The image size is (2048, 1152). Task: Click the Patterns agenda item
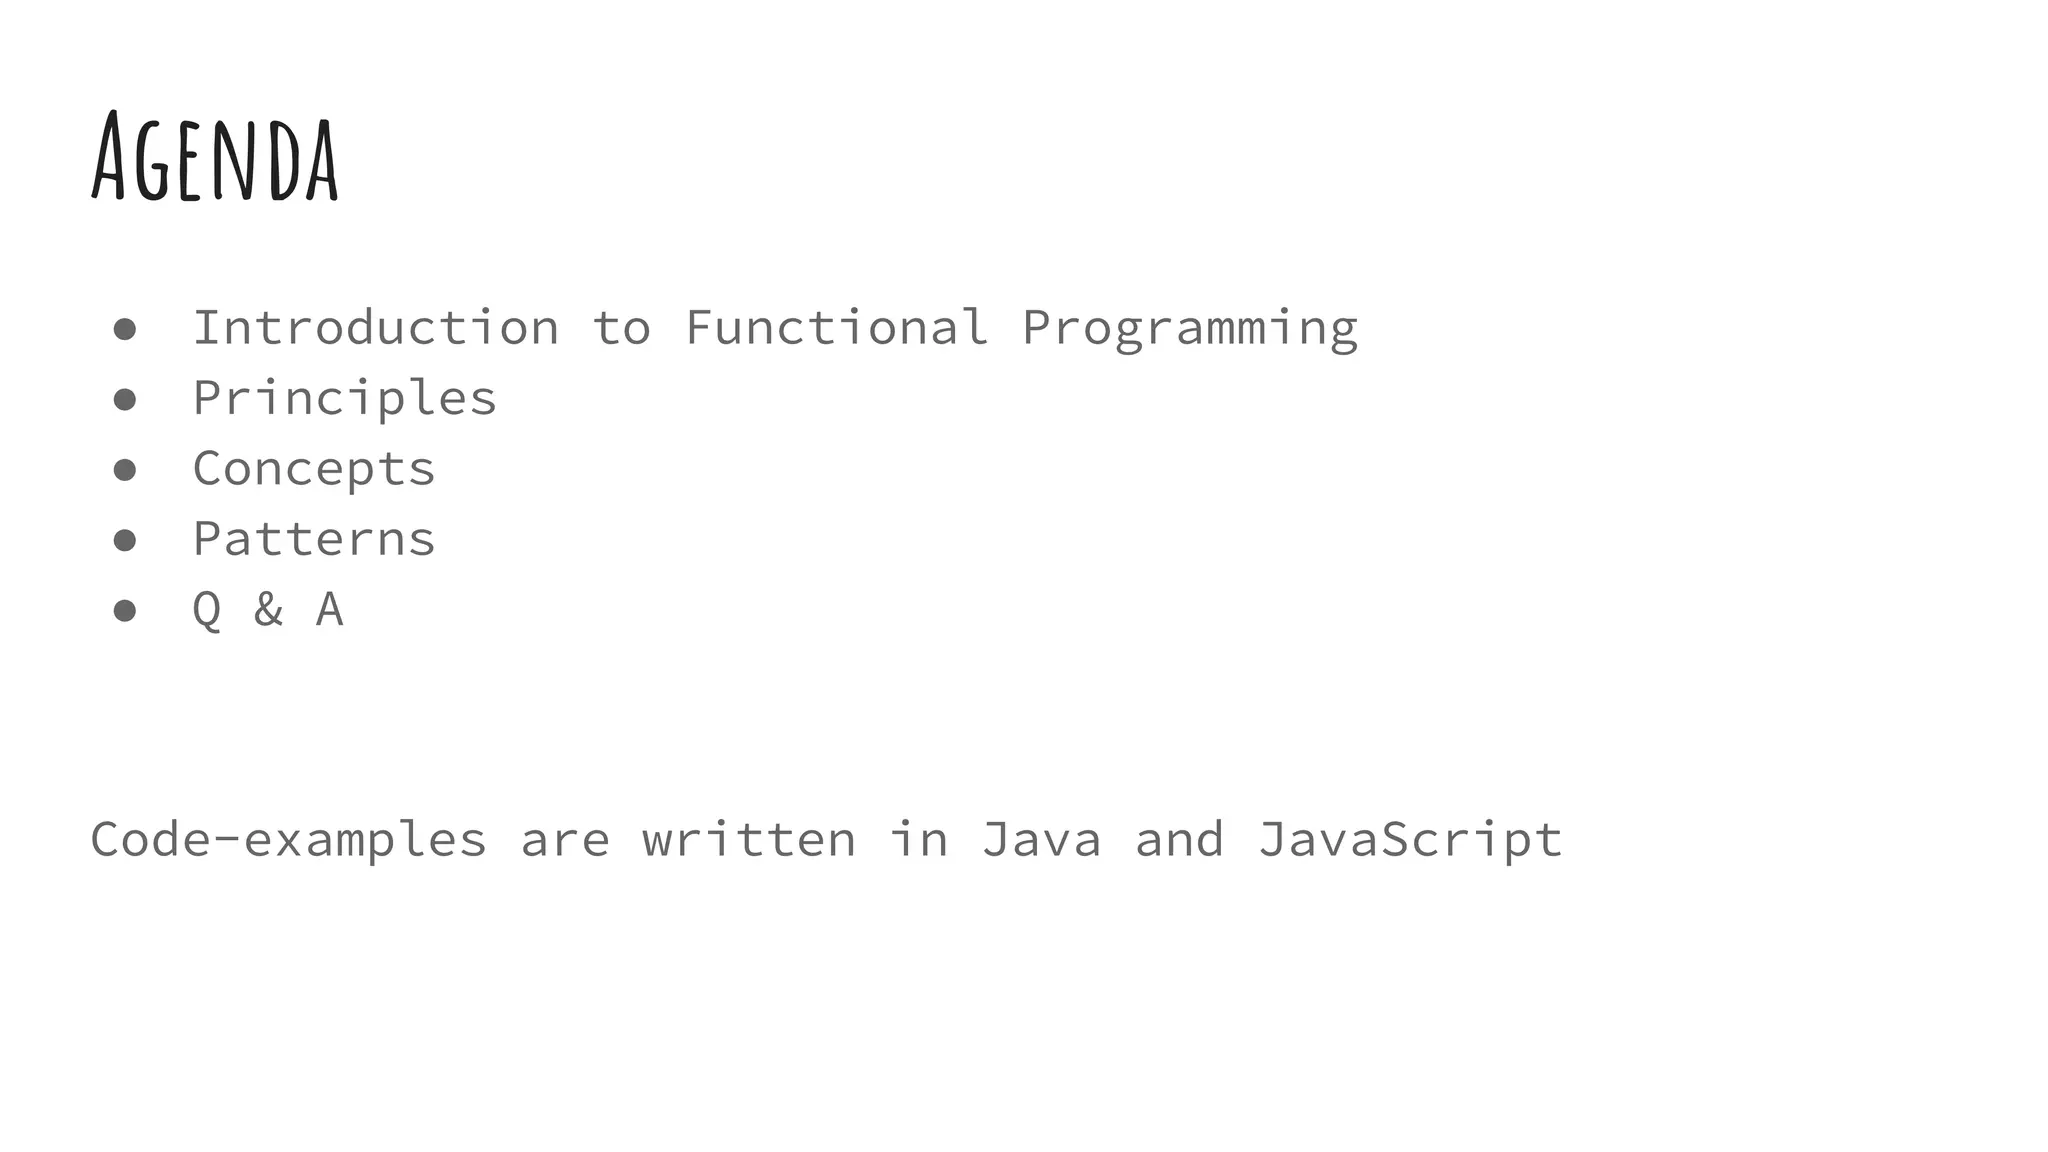[x=314, y=539]
